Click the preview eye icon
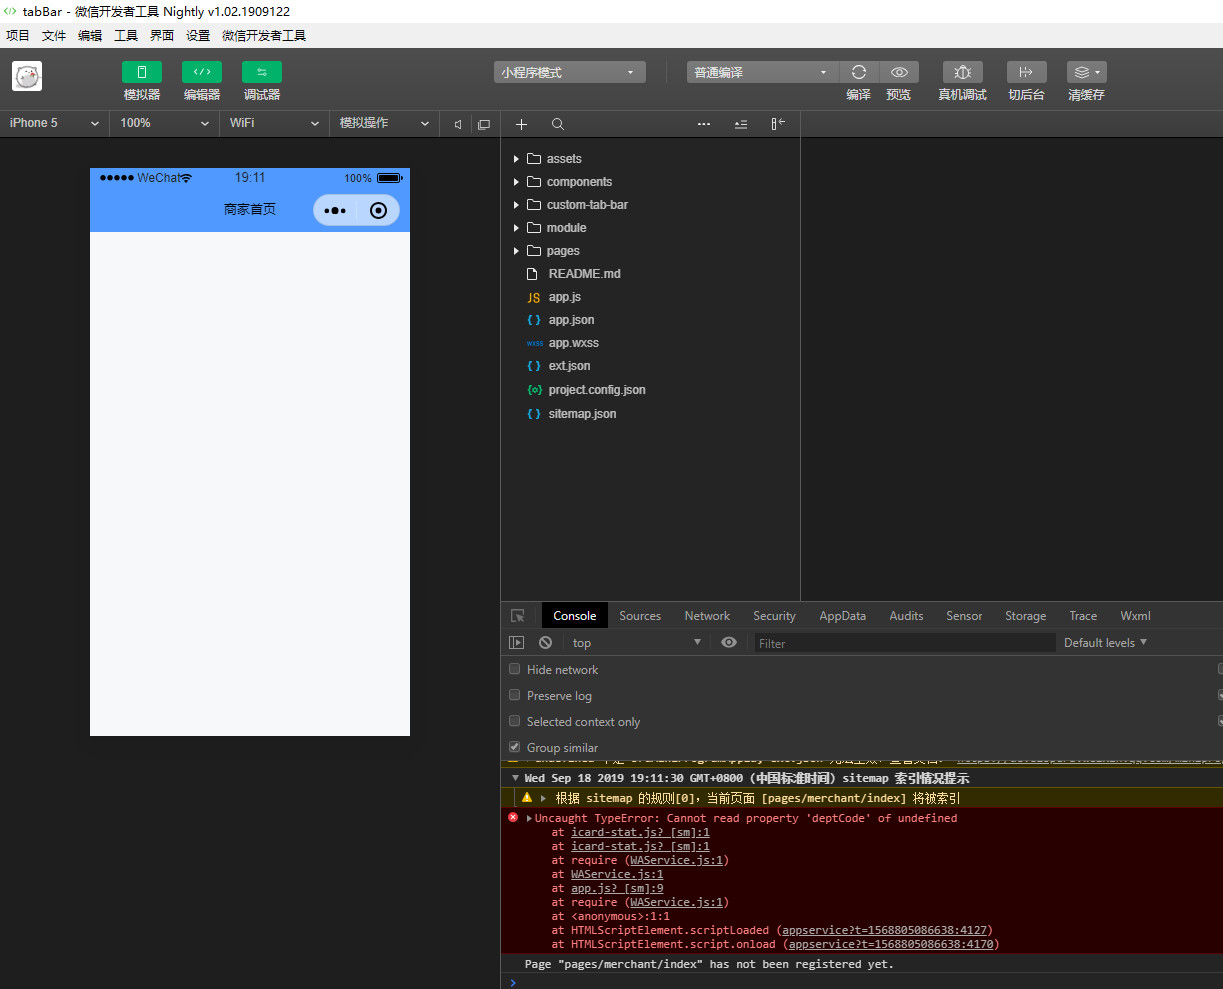This screenshot has width=1223, height=989. click(x=899, y=72)
